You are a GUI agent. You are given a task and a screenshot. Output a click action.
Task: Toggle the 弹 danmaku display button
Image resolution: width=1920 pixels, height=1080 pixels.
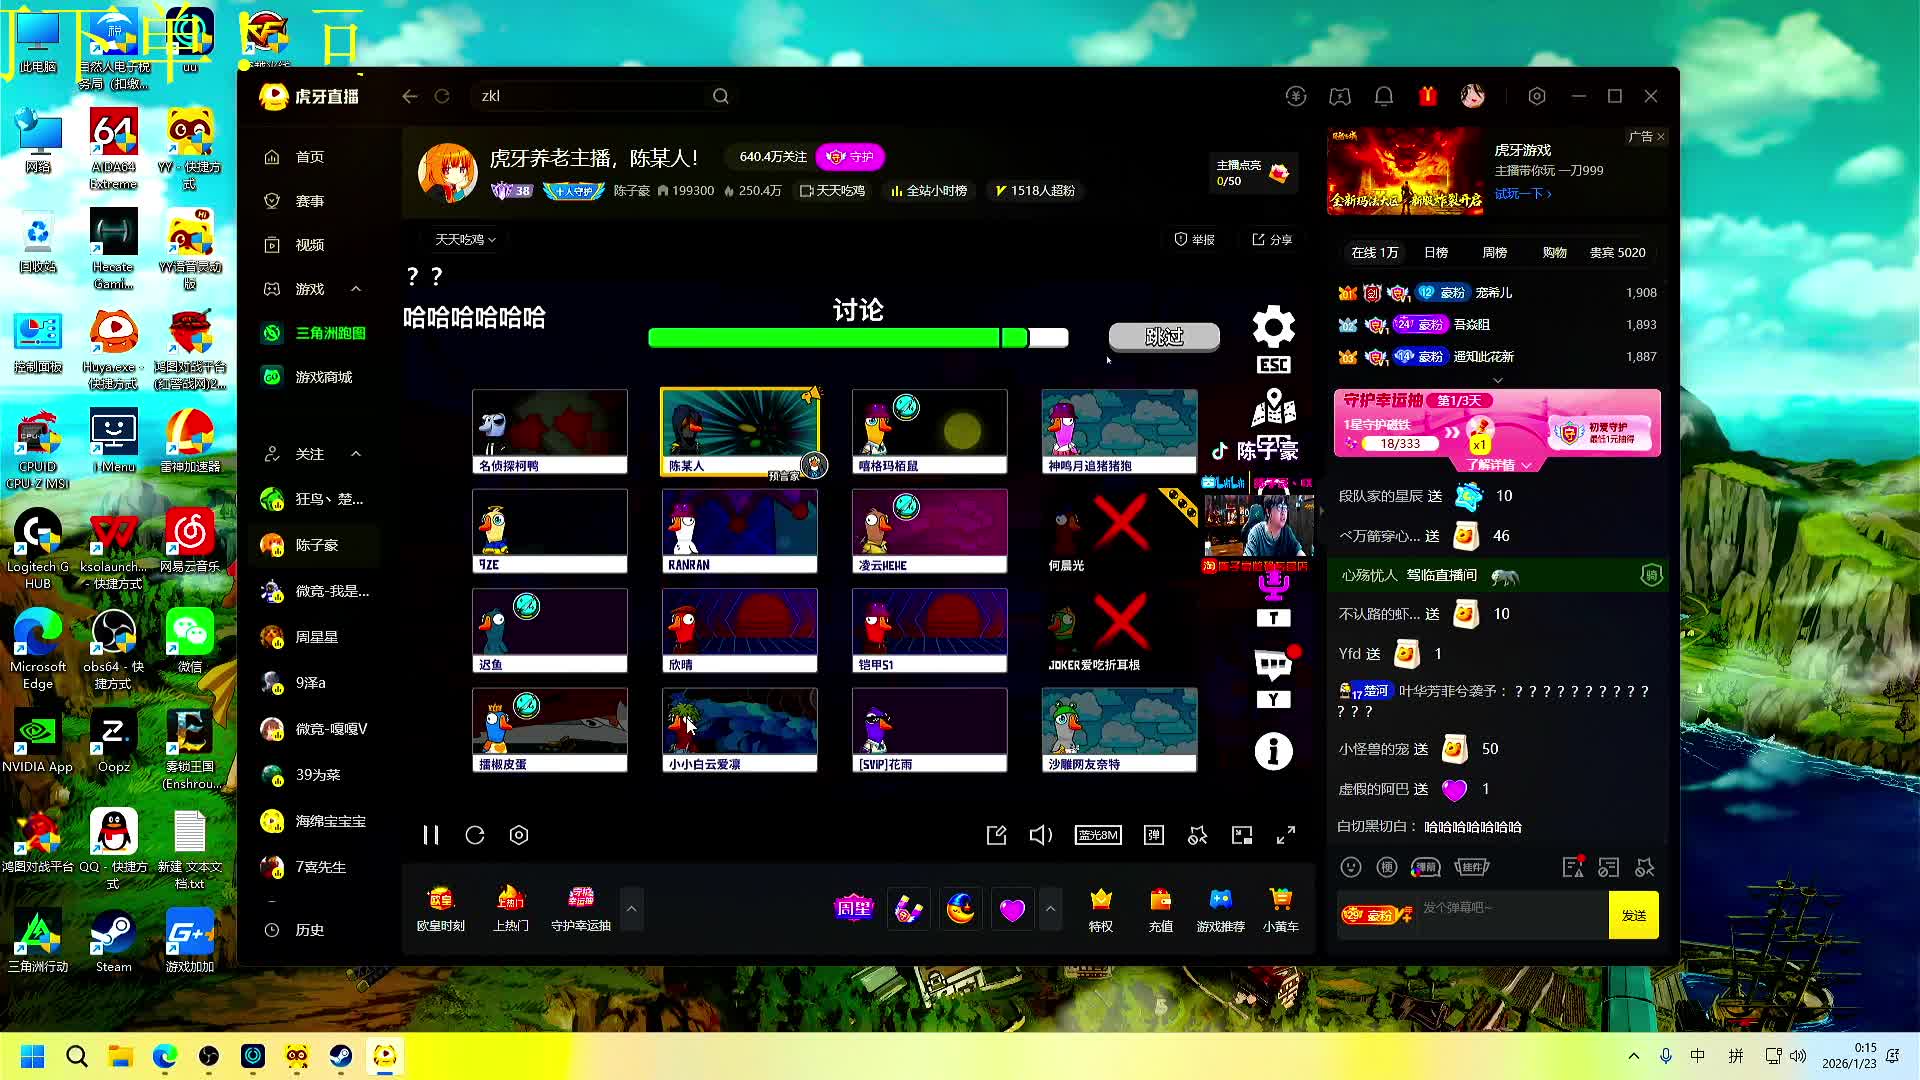[1154, 835]
